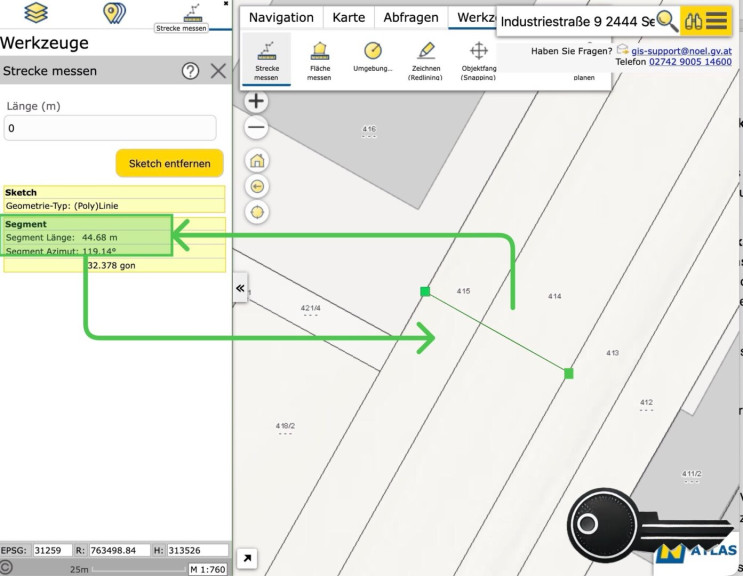Screen dimensions: 743x576
Task: Zoom in with the plus button
Action: click(257, 101)
